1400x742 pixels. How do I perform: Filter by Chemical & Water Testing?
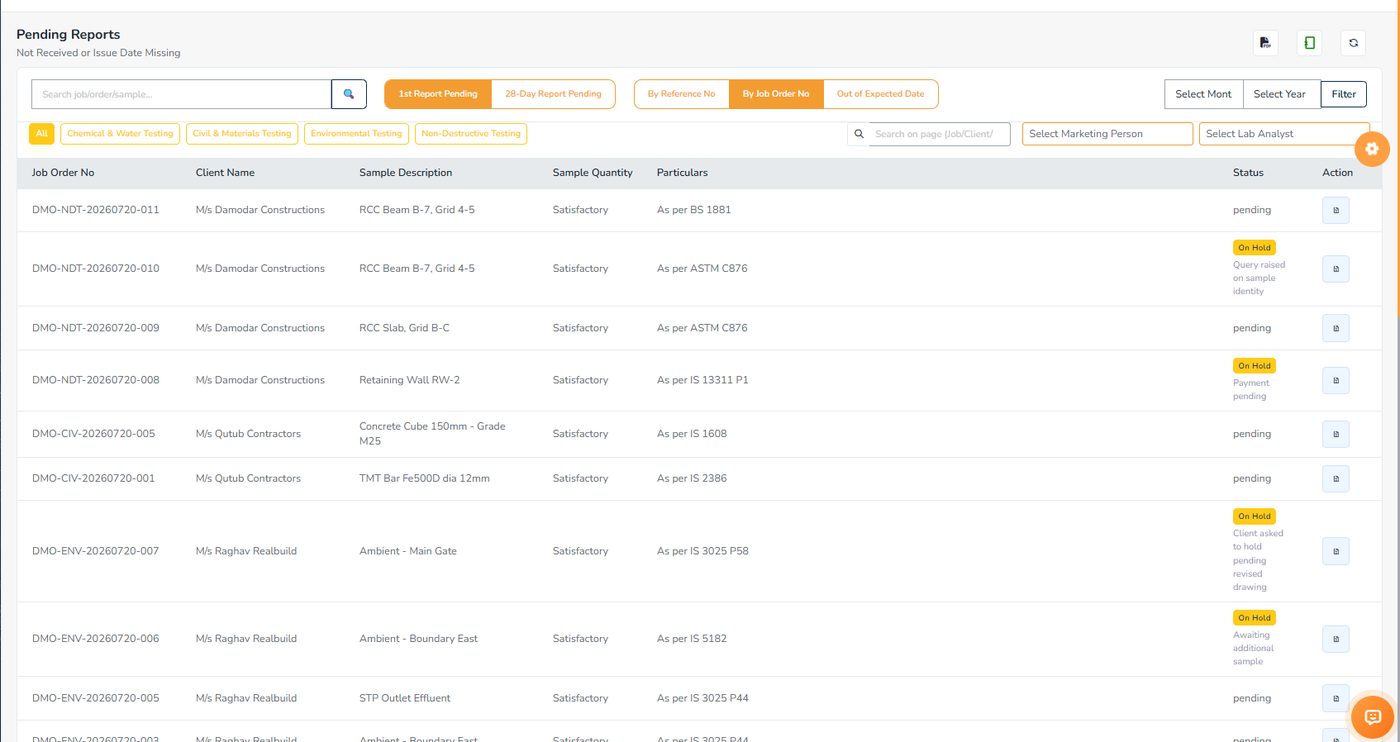point(120,133)
